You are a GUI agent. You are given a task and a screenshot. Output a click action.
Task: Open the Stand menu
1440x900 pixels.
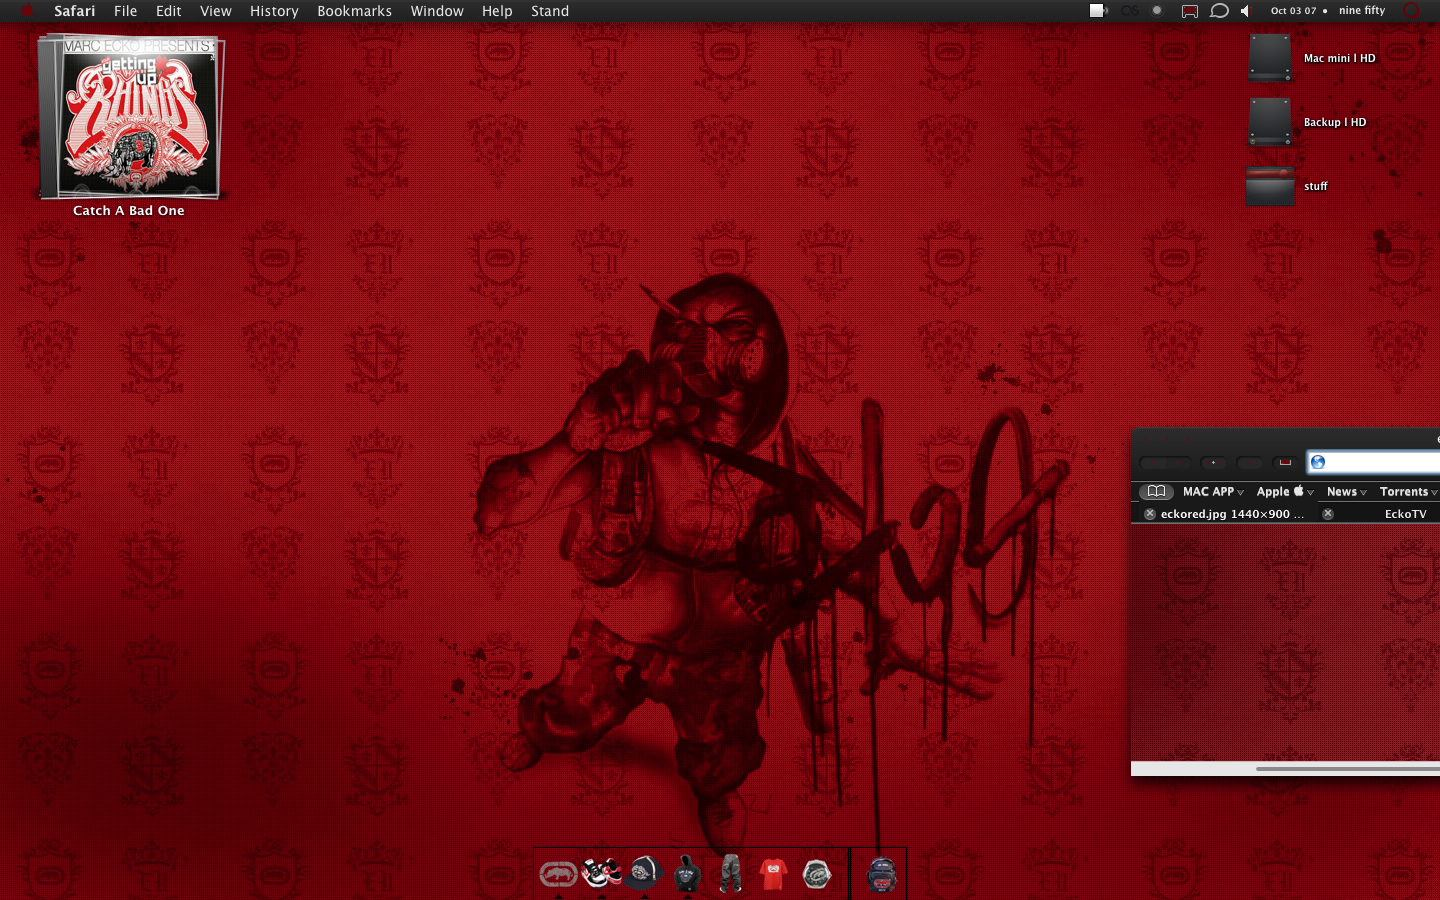(x=550, y=11)
